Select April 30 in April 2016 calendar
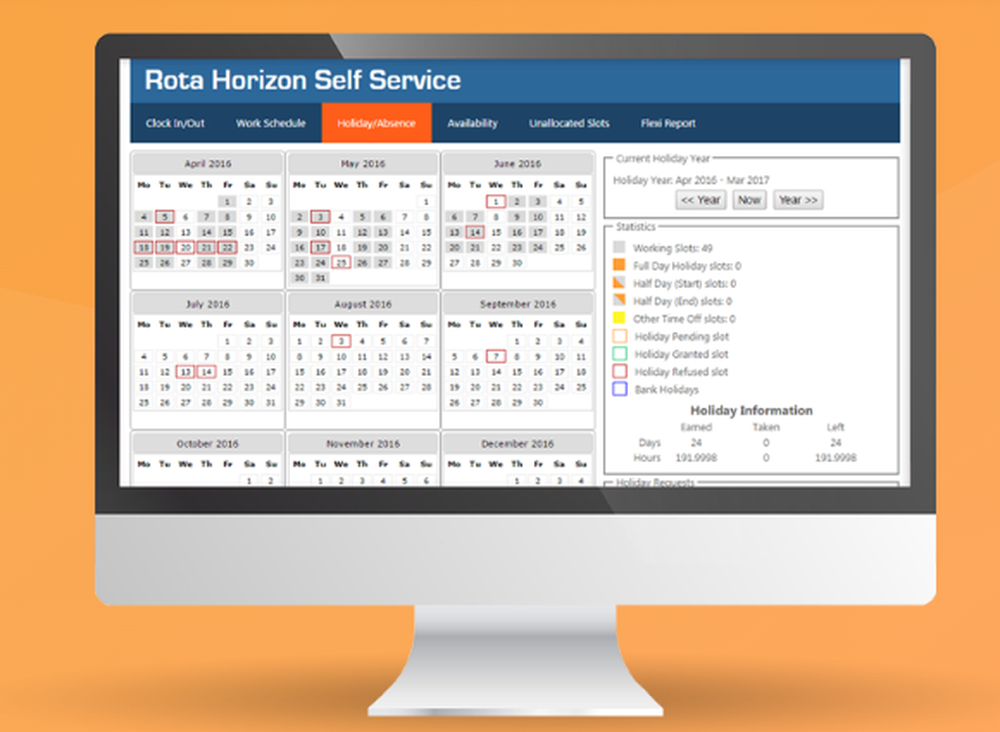The width and height of the screenshot is (1000, 732). click(x=249, y=263)
